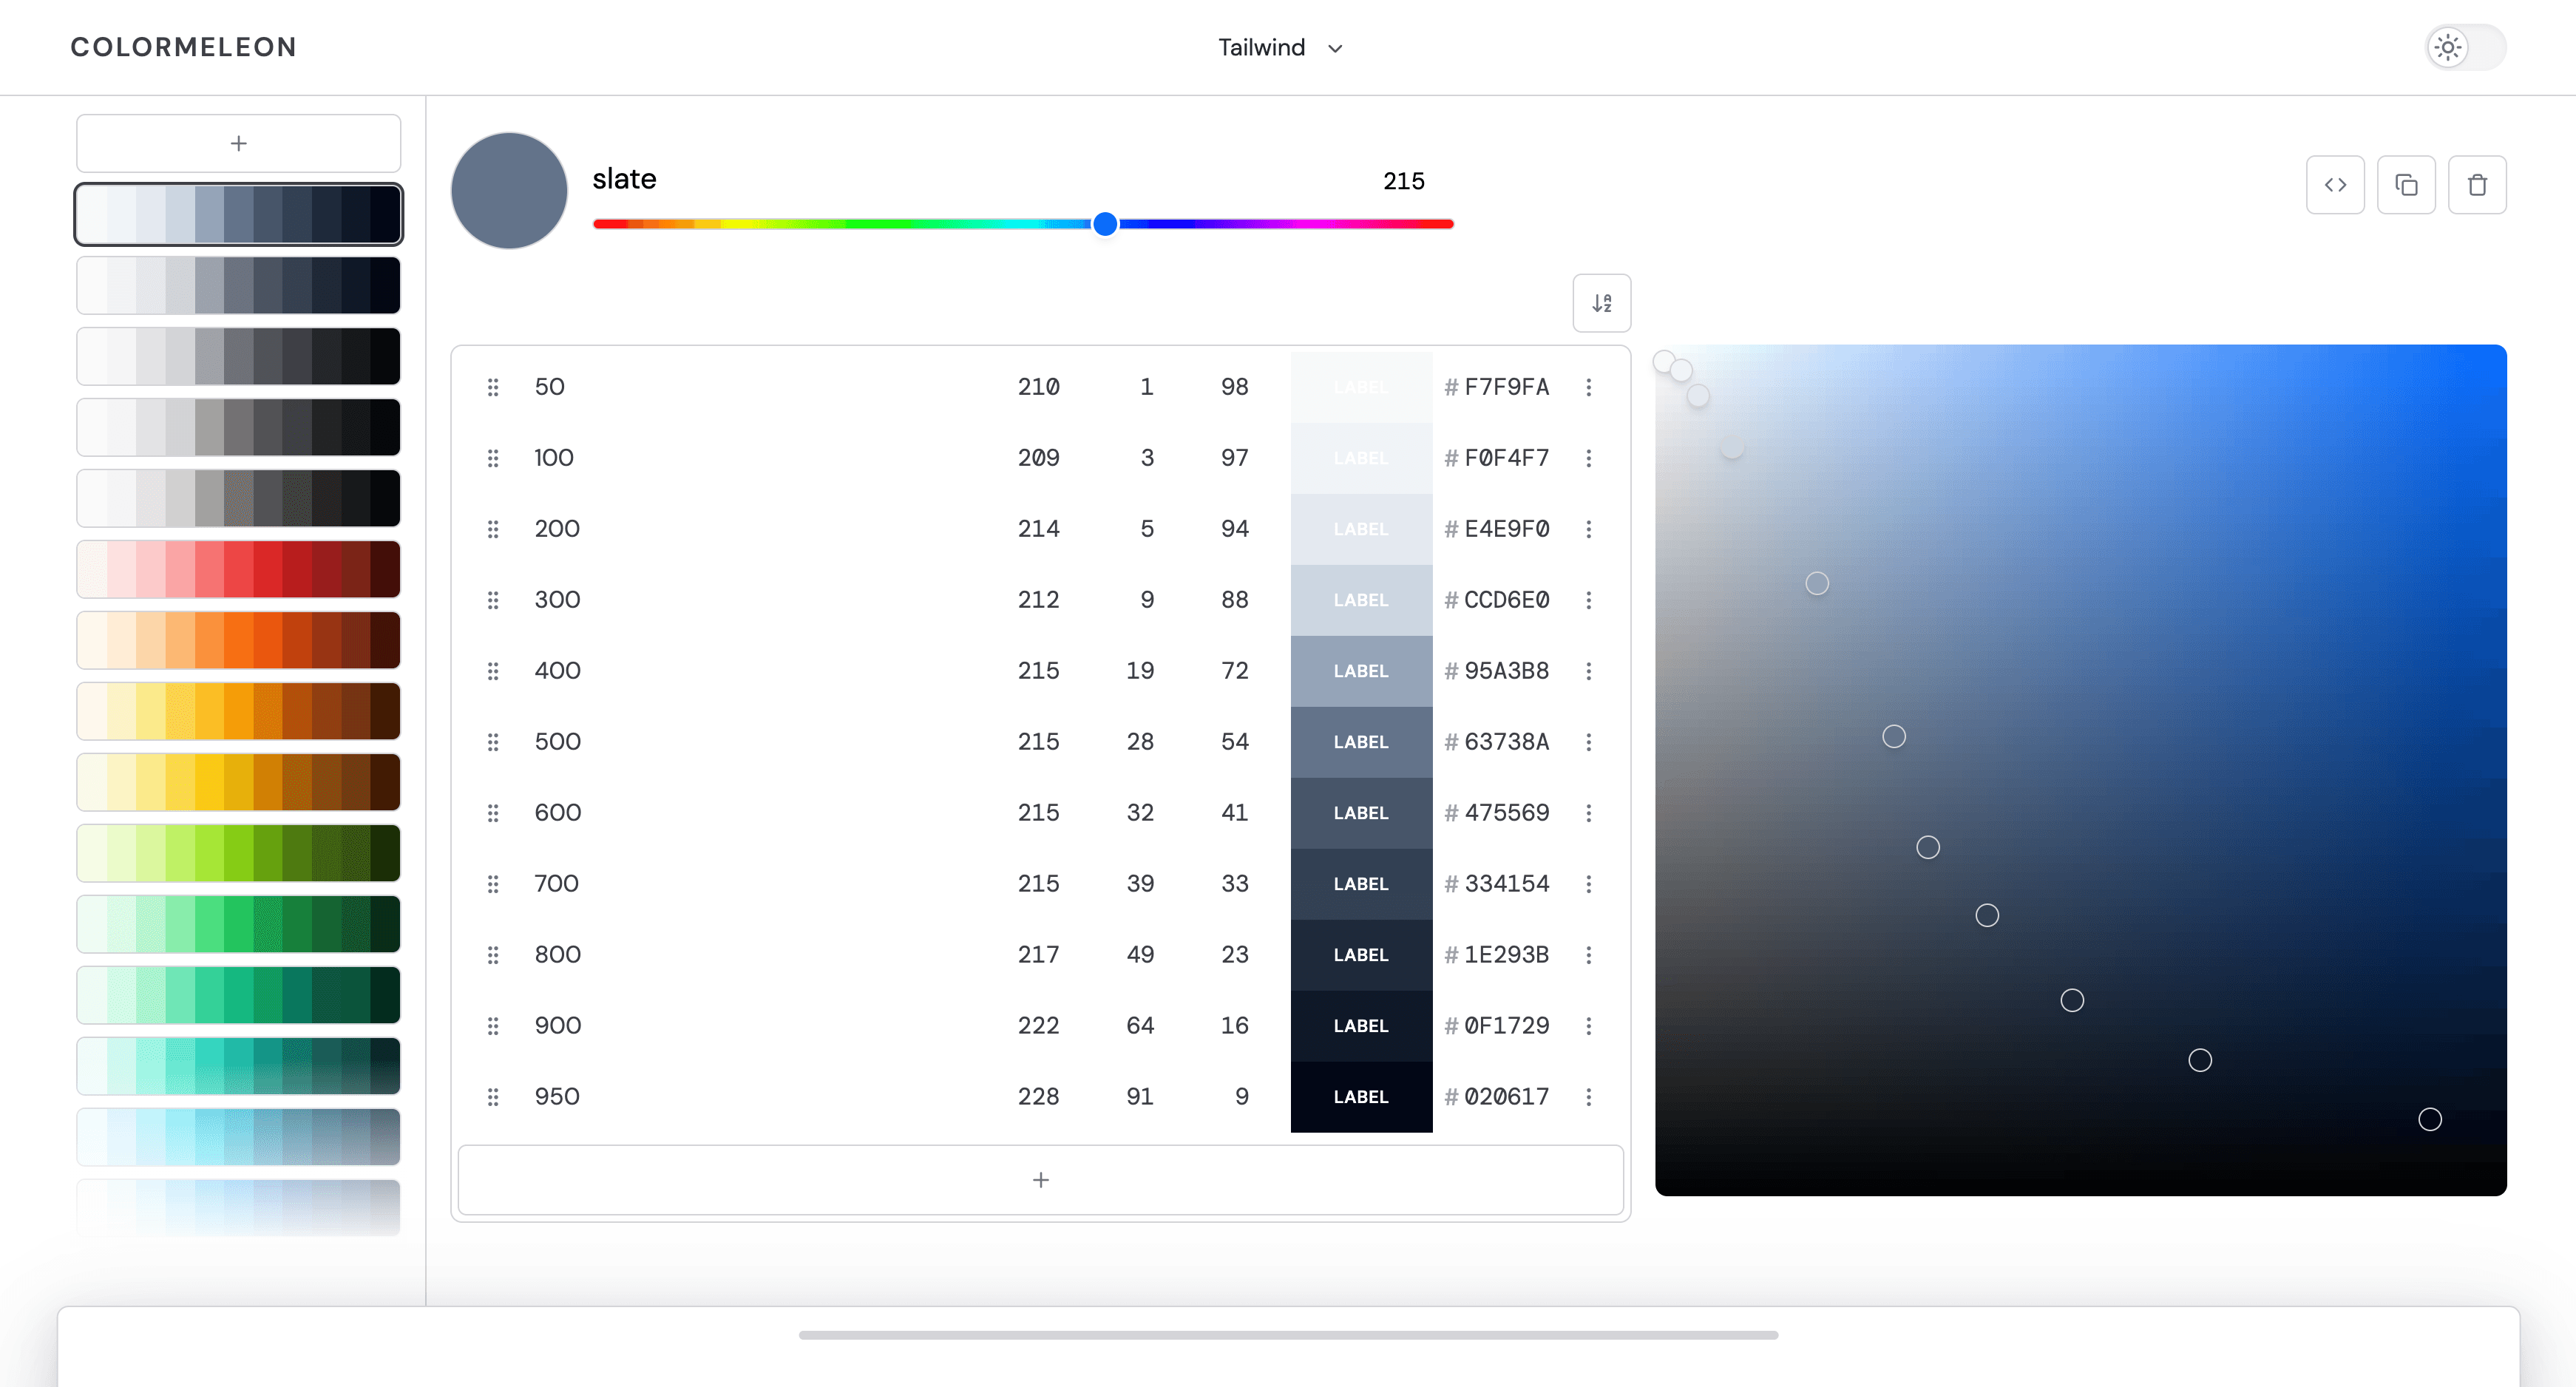
Task: Open the more options menu for shade 400
Action: pyautogui.click(x=1589, y=671)
